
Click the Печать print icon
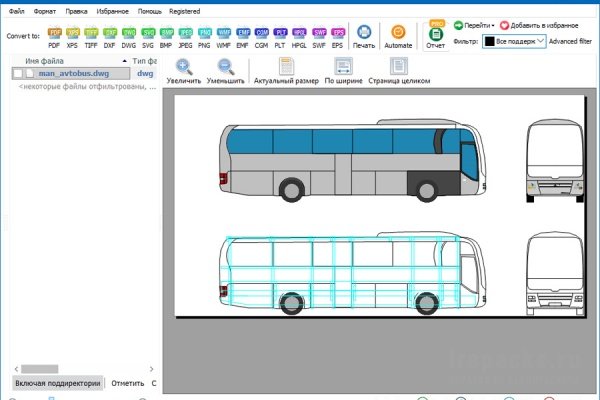(364, 37)
